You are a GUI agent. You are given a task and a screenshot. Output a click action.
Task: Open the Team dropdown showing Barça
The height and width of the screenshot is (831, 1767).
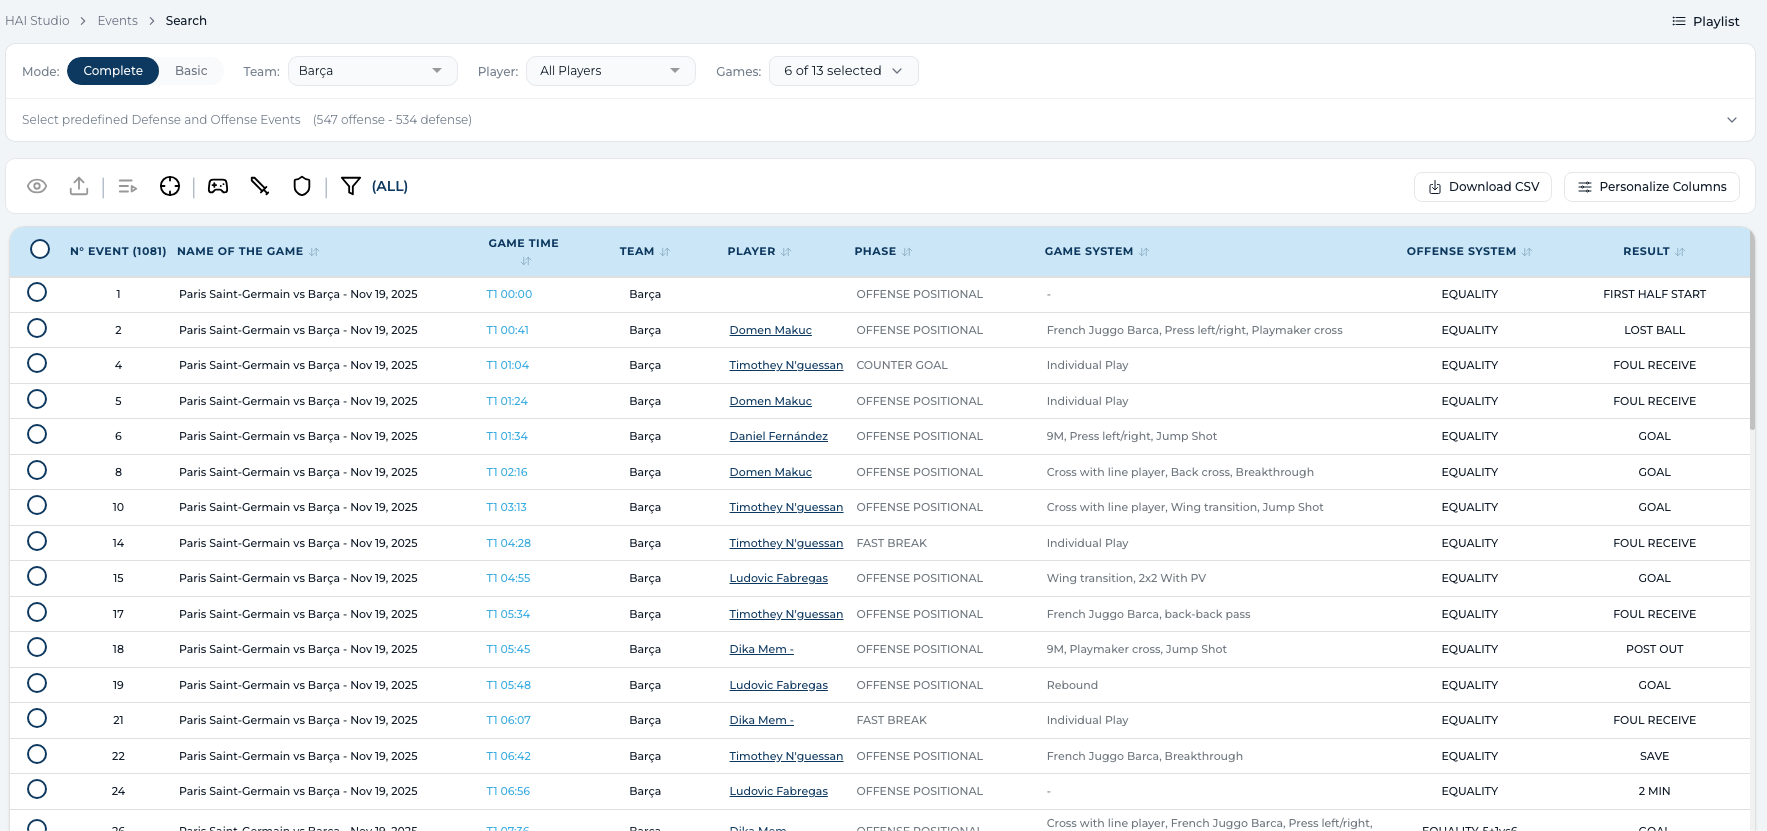click(372, 71)
